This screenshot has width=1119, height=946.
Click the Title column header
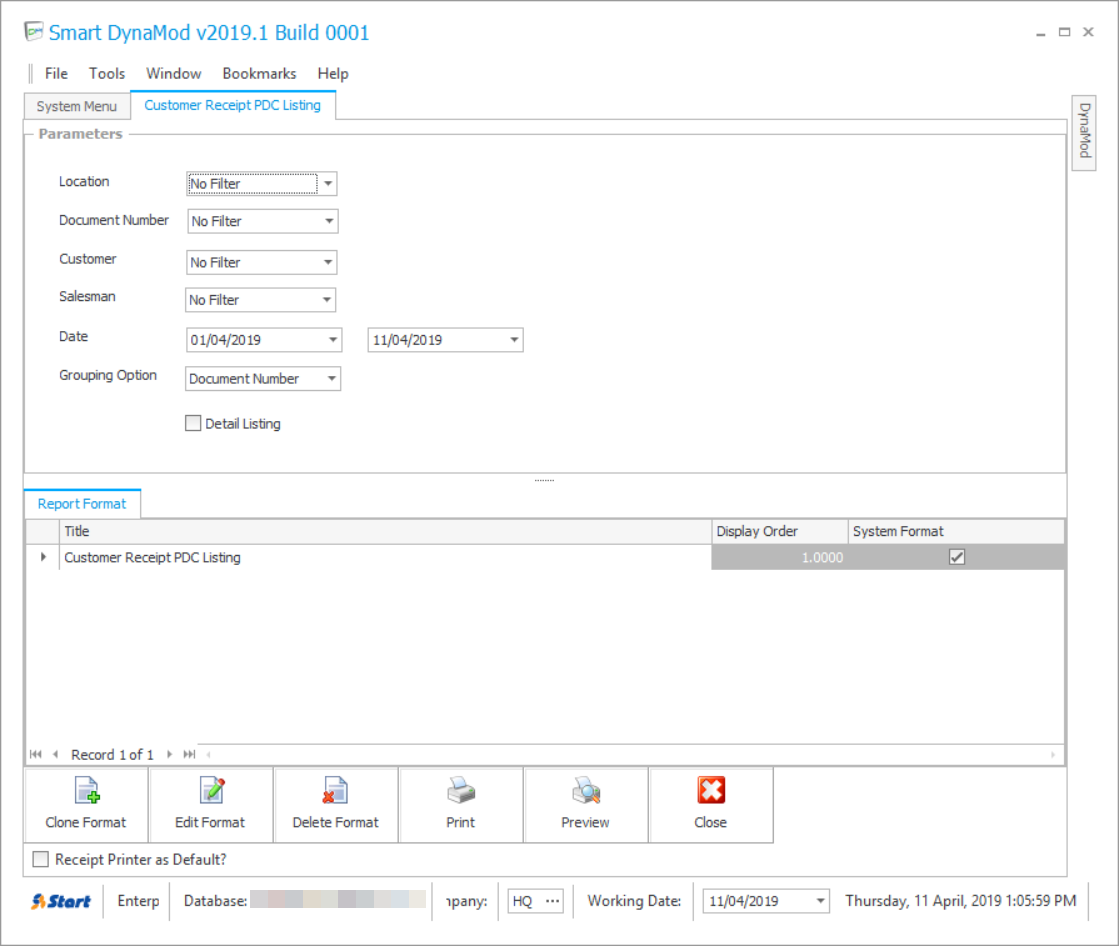pos(385,532)
